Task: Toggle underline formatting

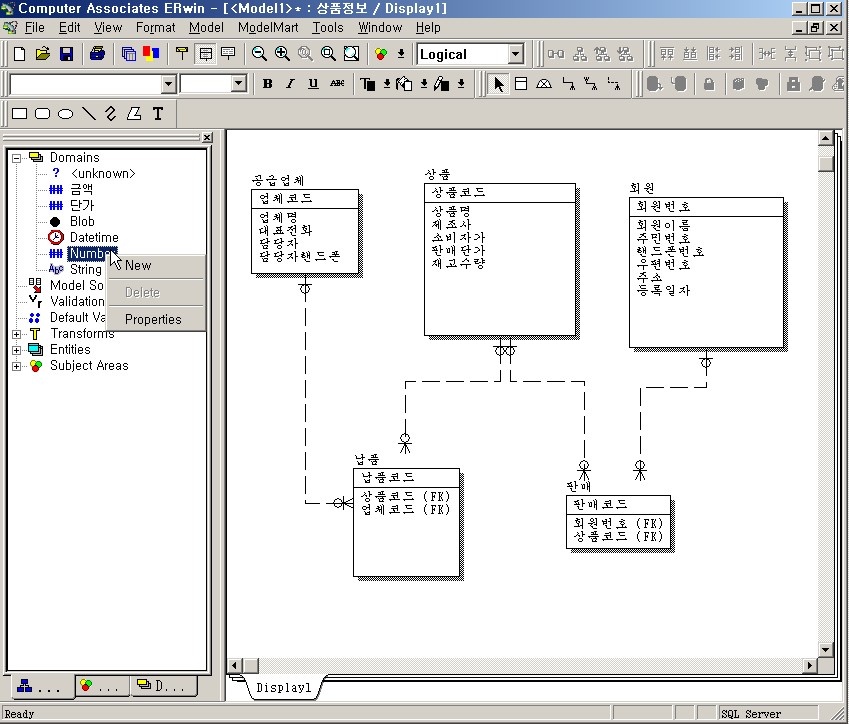Action: [313, 84]
